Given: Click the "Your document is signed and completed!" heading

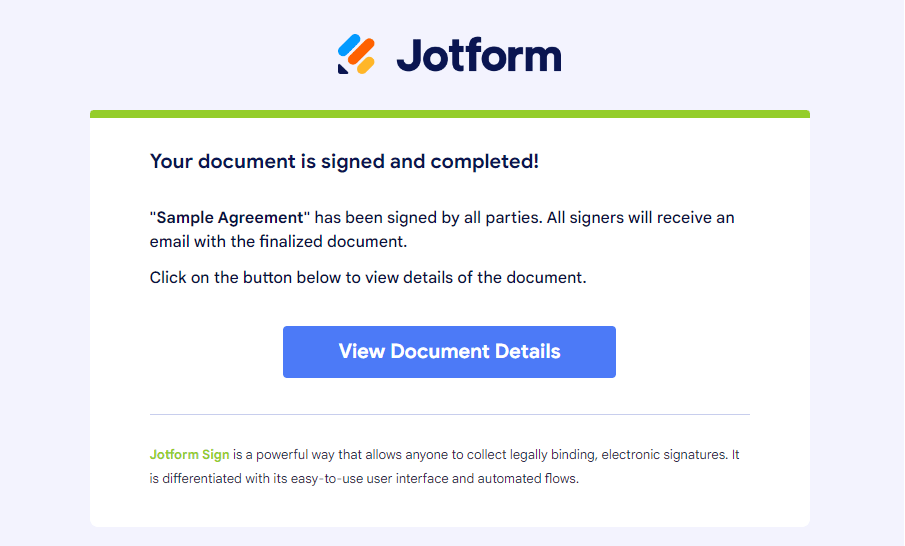Looking at the screenshot, I should tap(344, 161).
